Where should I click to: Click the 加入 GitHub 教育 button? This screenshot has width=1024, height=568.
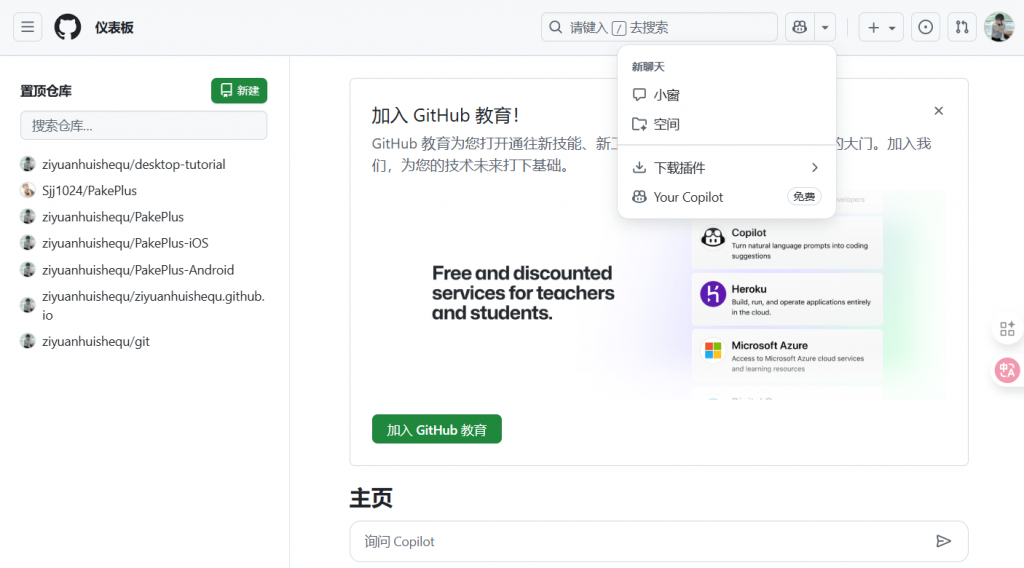[436, 429]
